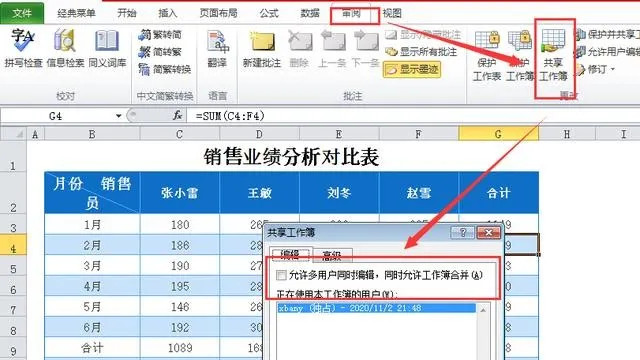The width and height of the screenshot is (640, 360).
Task: Switch to the 数据 tab
Action: [x=310, y=13]
